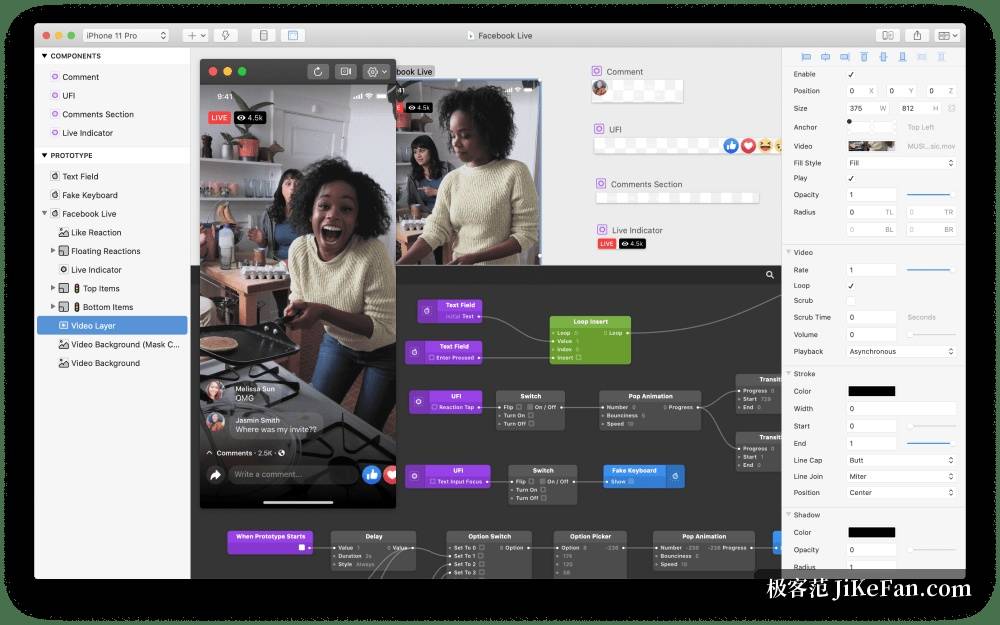Expand the Top Items layer

(x=53, y=288)
